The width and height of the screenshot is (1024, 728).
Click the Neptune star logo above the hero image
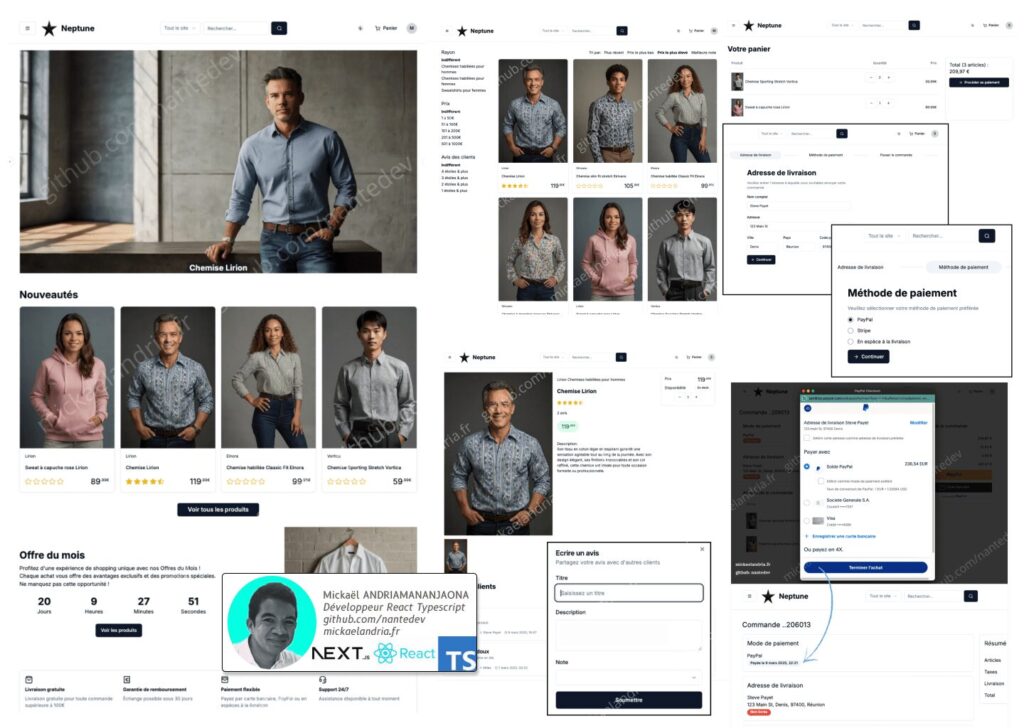(49, 29)
